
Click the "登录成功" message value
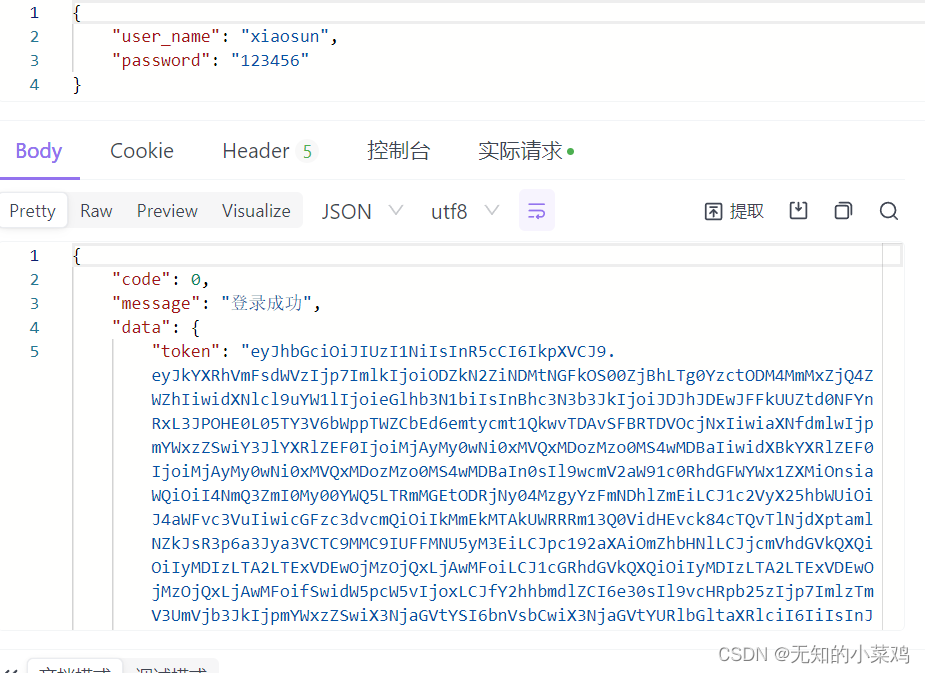[x=266, y=304]
